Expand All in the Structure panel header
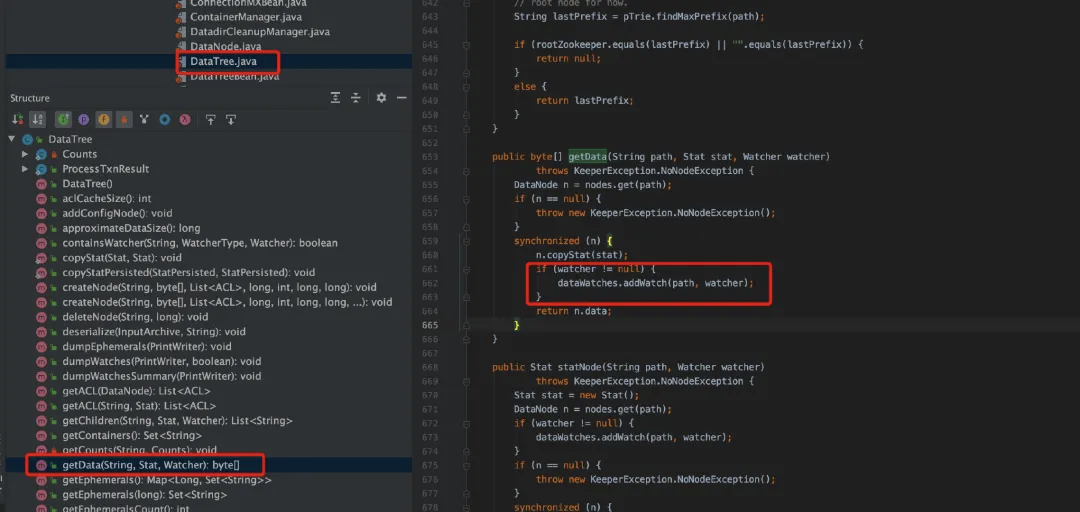The height and width of the screenshot is (512, 1080). (x=335, y=98)
